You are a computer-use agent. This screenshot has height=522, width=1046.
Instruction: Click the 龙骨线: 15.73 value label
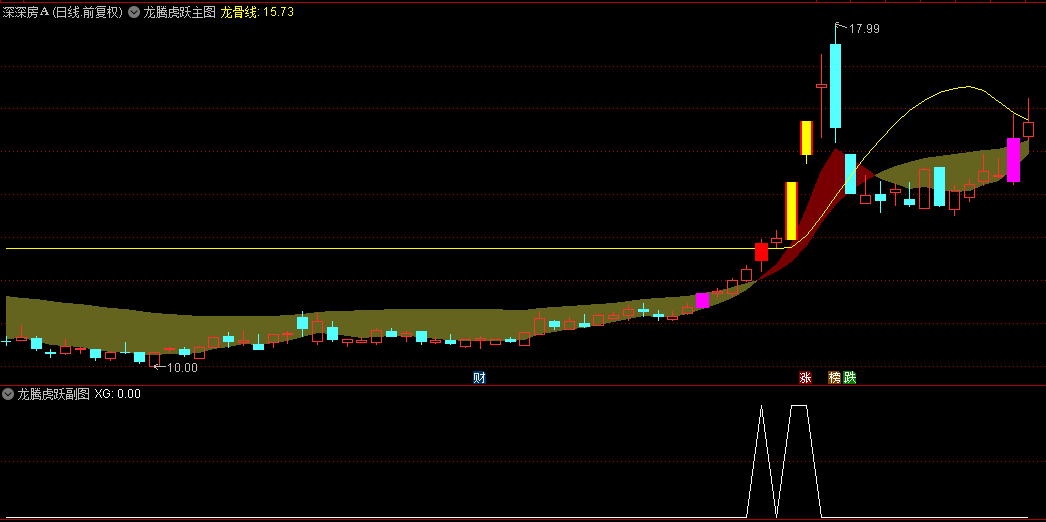(x=257, y=12)
